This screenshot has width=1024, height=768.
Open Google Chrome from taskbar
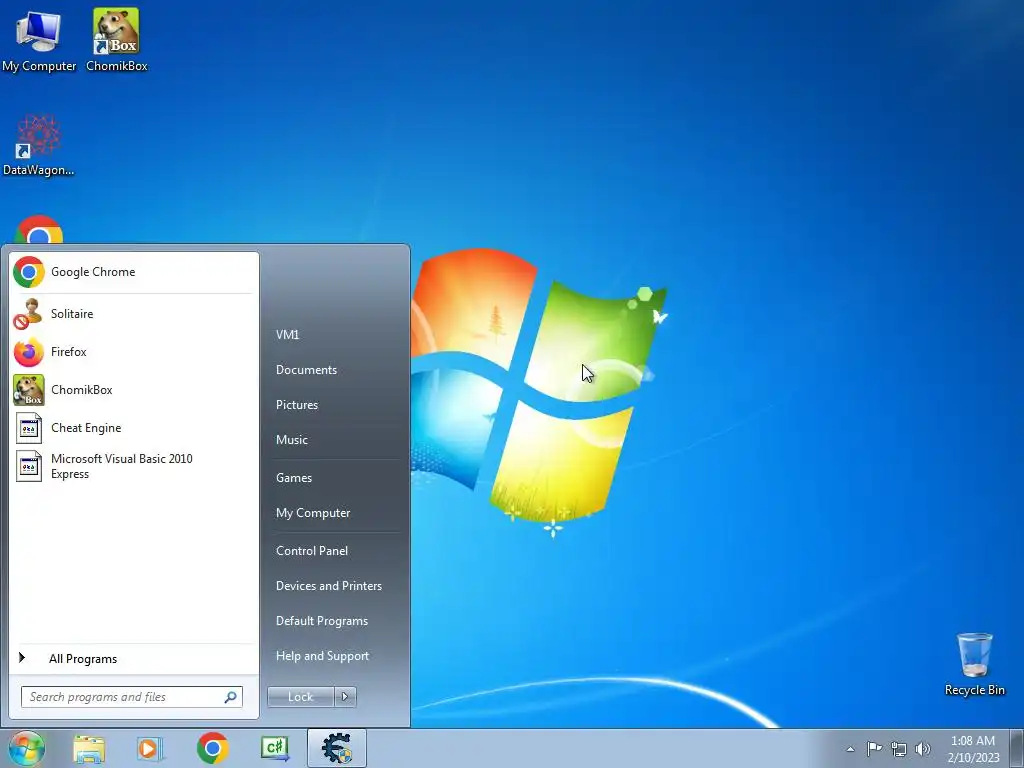pyautogui.click(x=212, y=748)
